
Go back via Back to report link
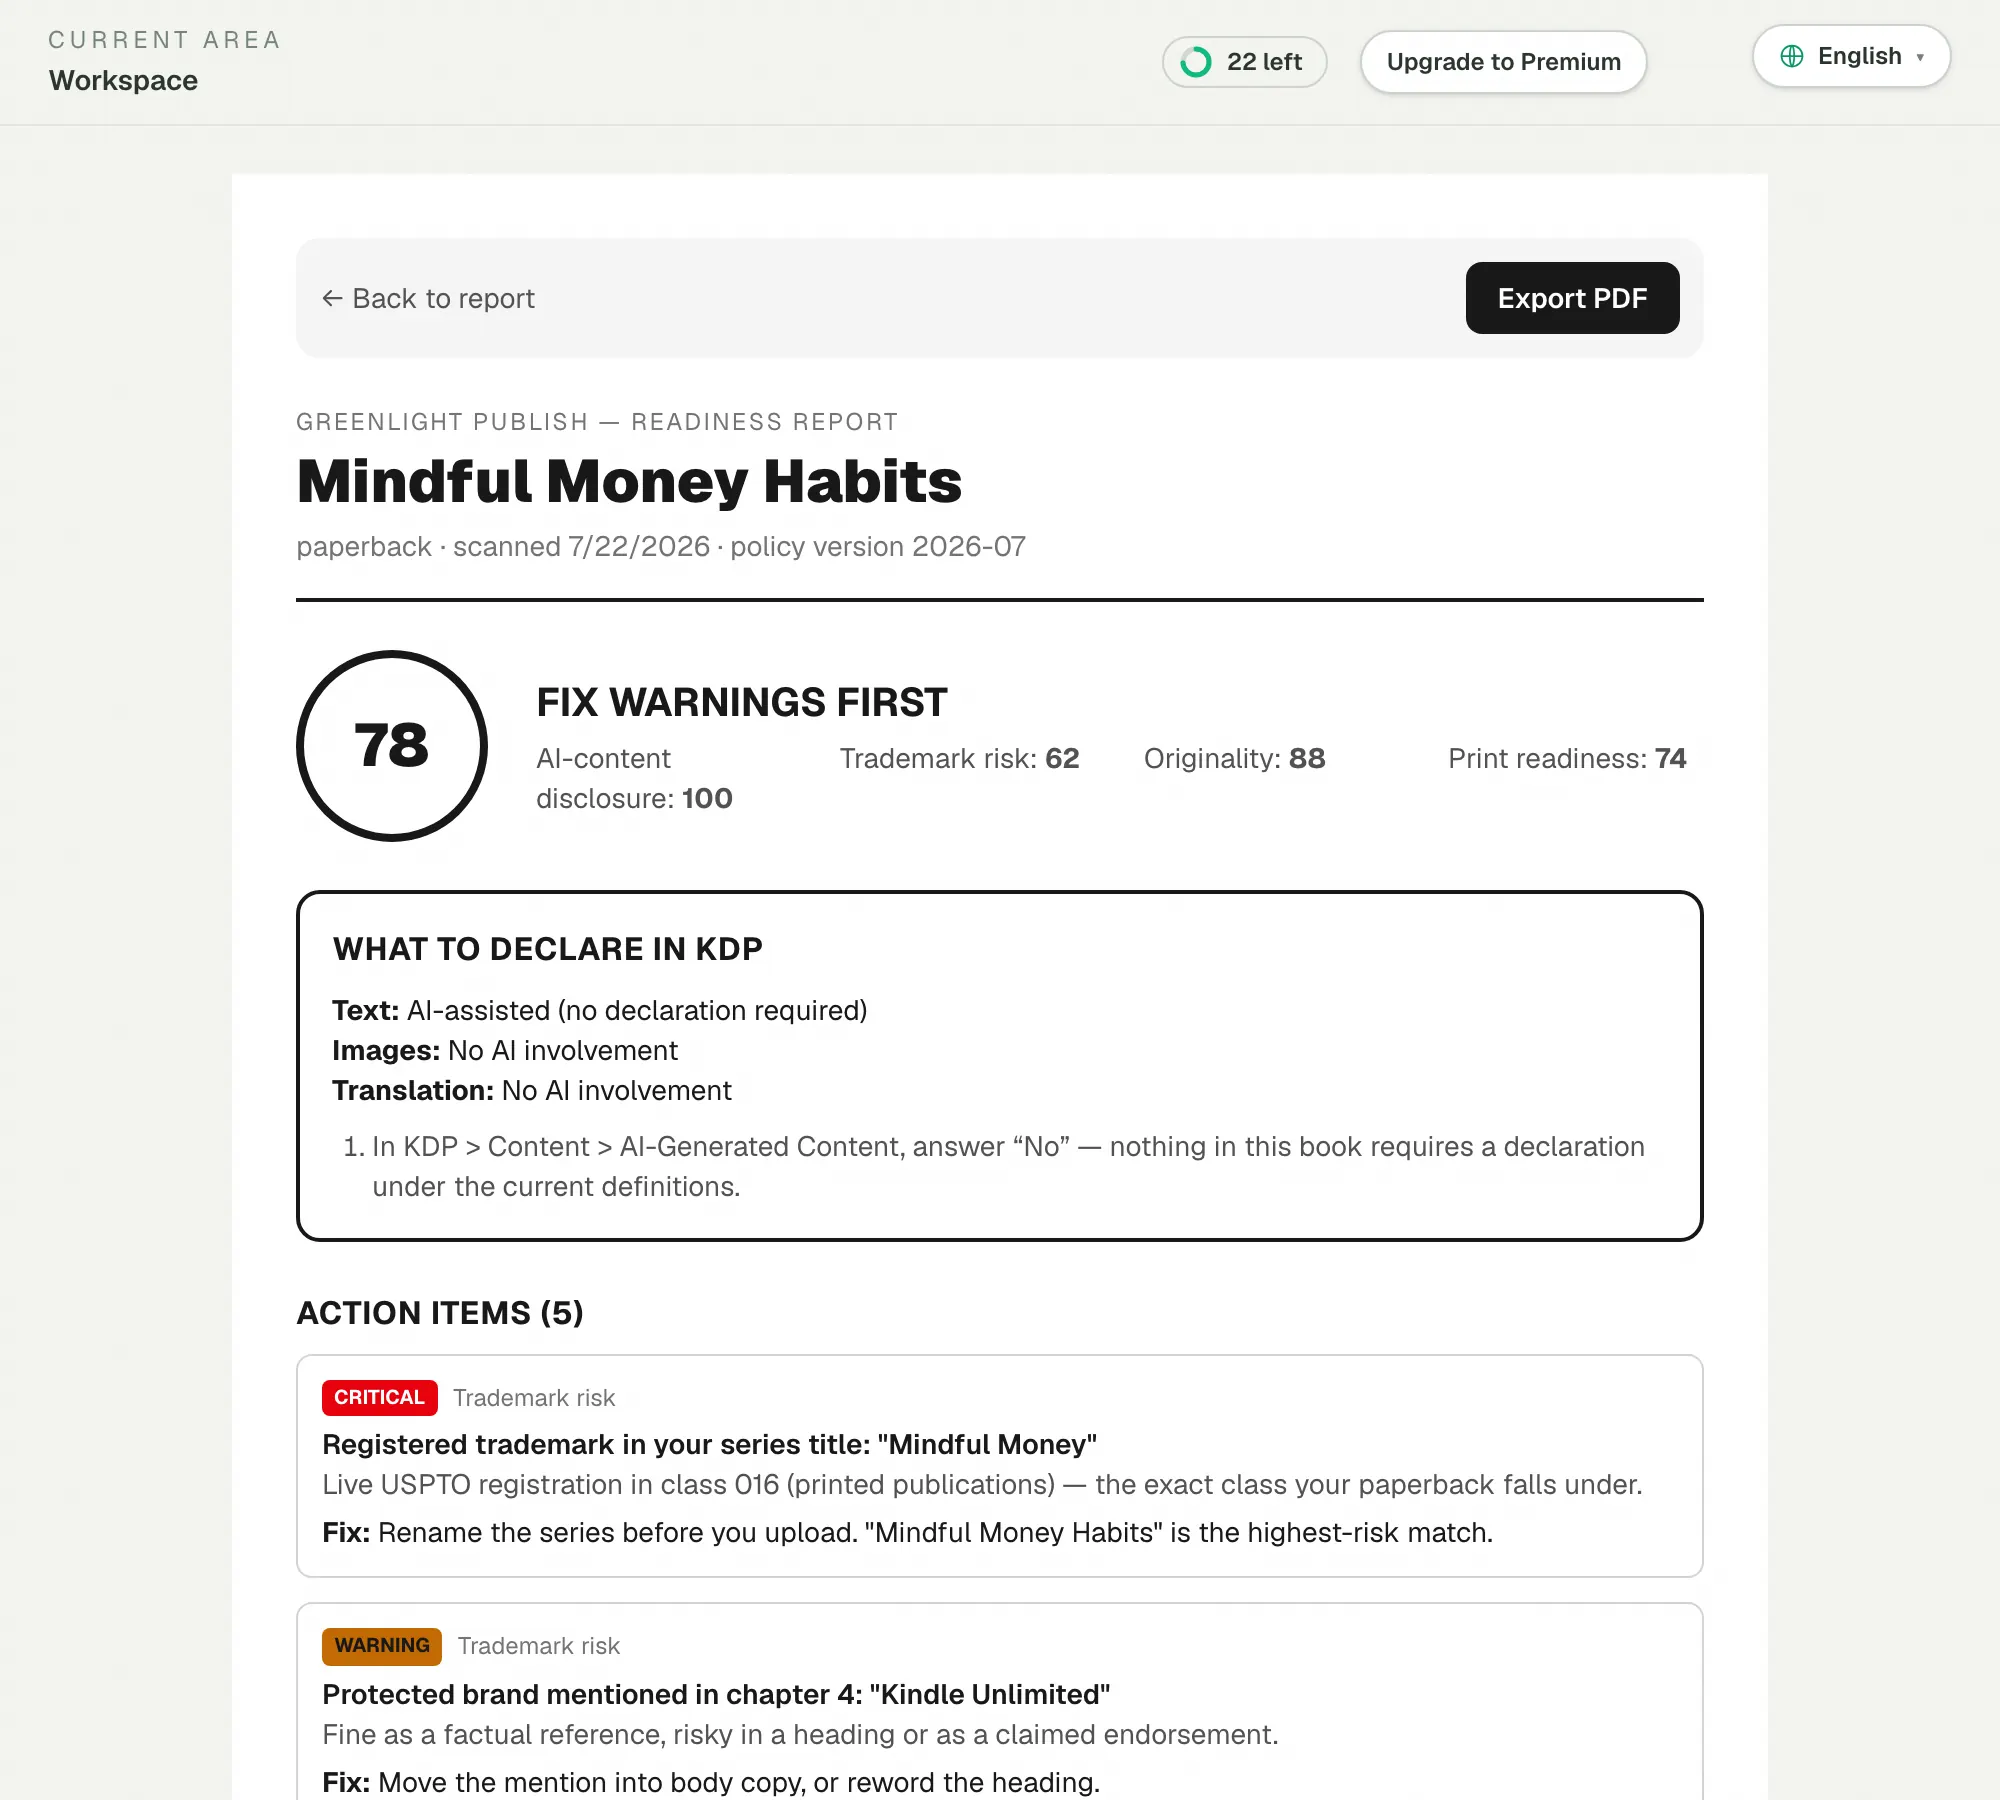pos(428,298)
